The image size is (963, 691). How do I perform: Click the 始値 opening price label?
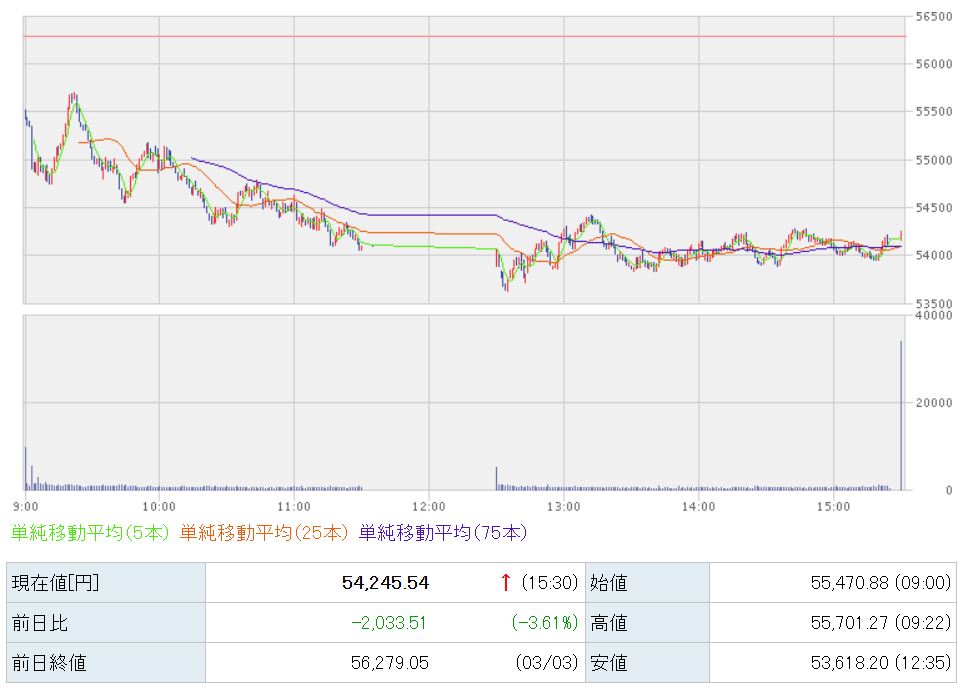point(608,583)
